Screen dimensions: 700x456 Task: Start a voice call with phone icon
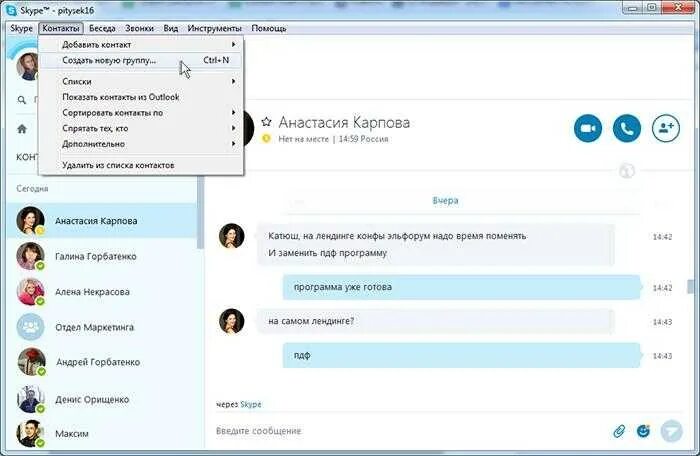pos(626,128)
